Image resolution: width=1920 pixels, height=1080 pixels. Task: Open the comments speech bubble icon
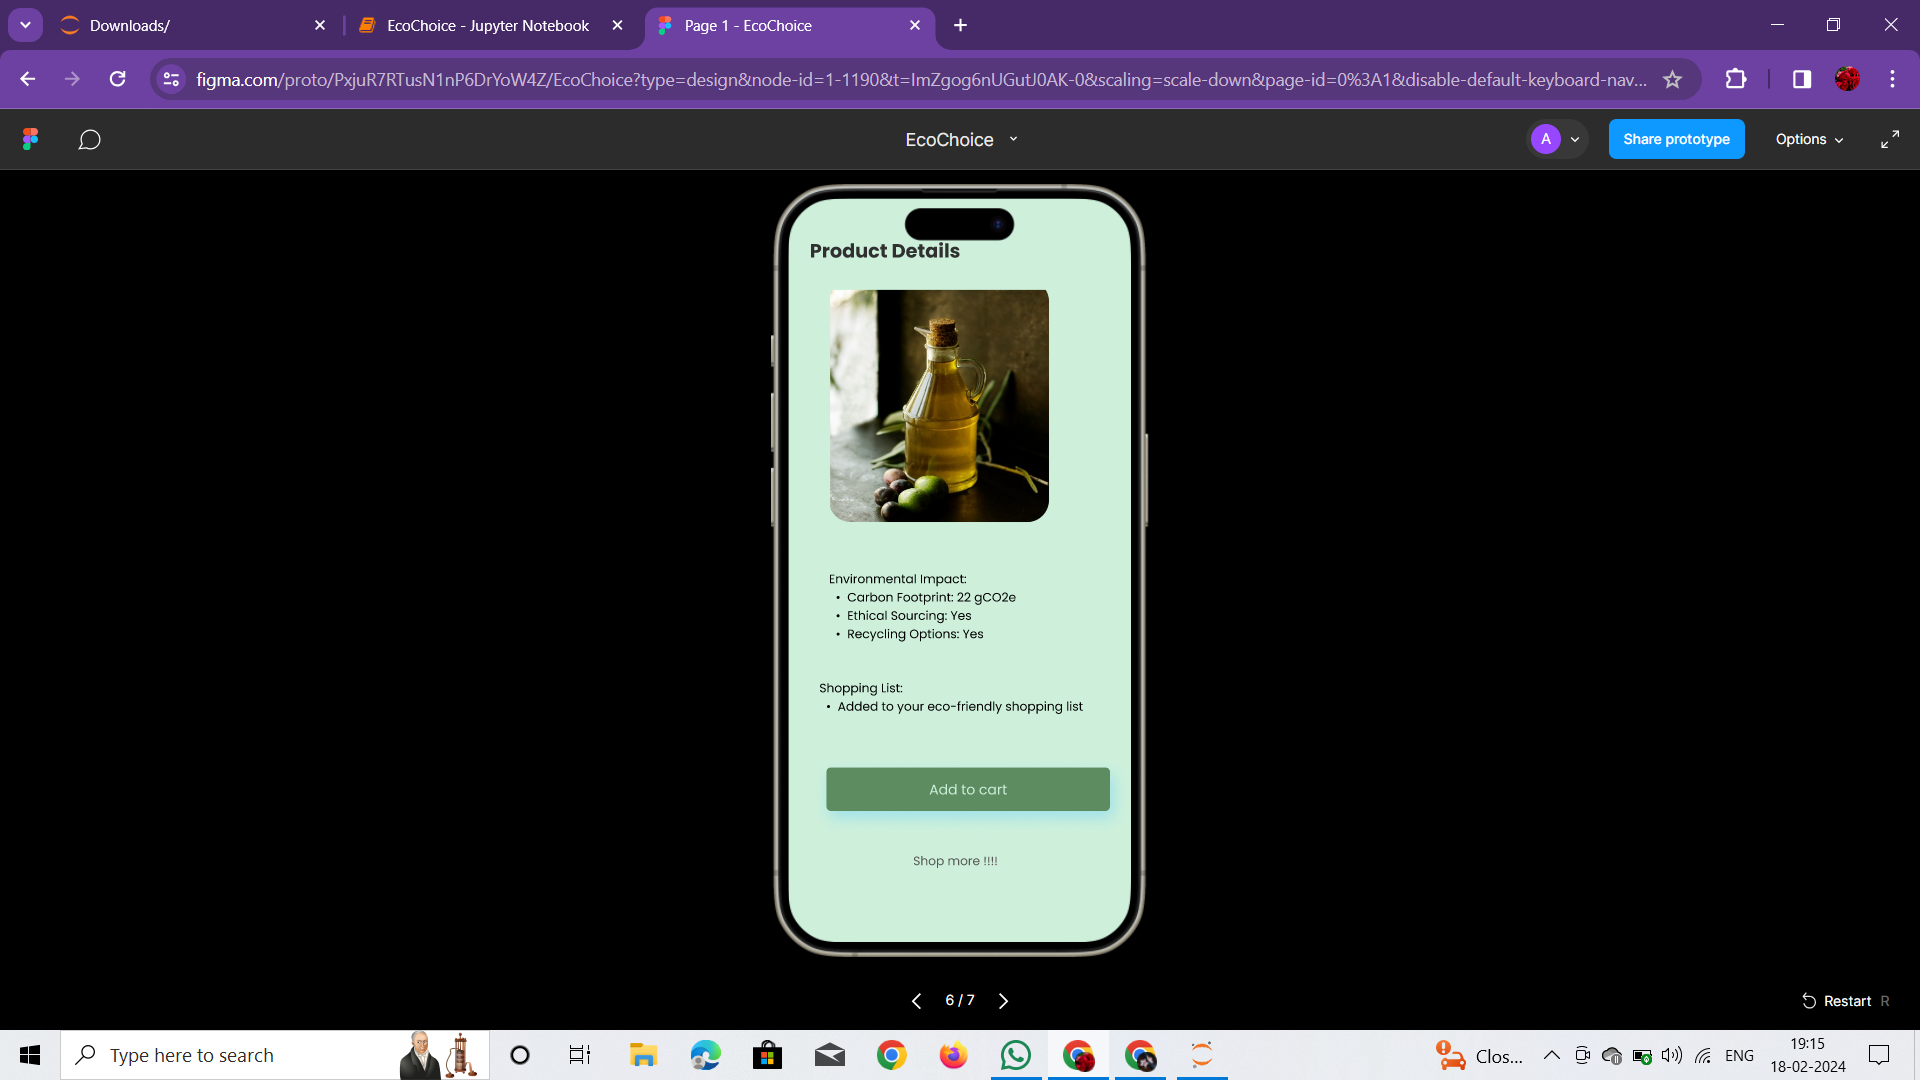[89, 139]
